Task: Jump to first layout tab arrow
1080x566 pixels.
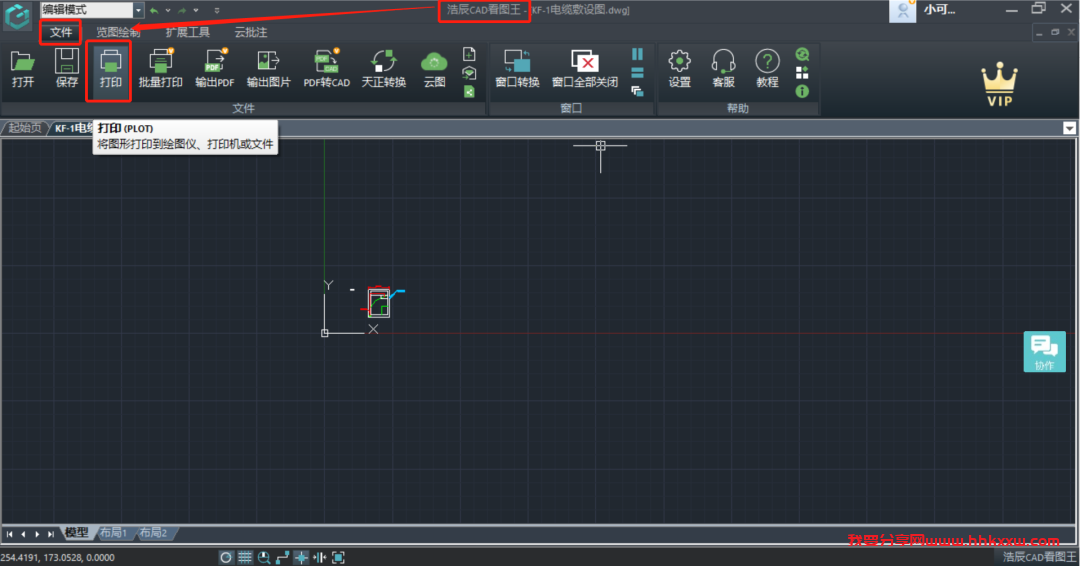Action: (x=10, y=534)
